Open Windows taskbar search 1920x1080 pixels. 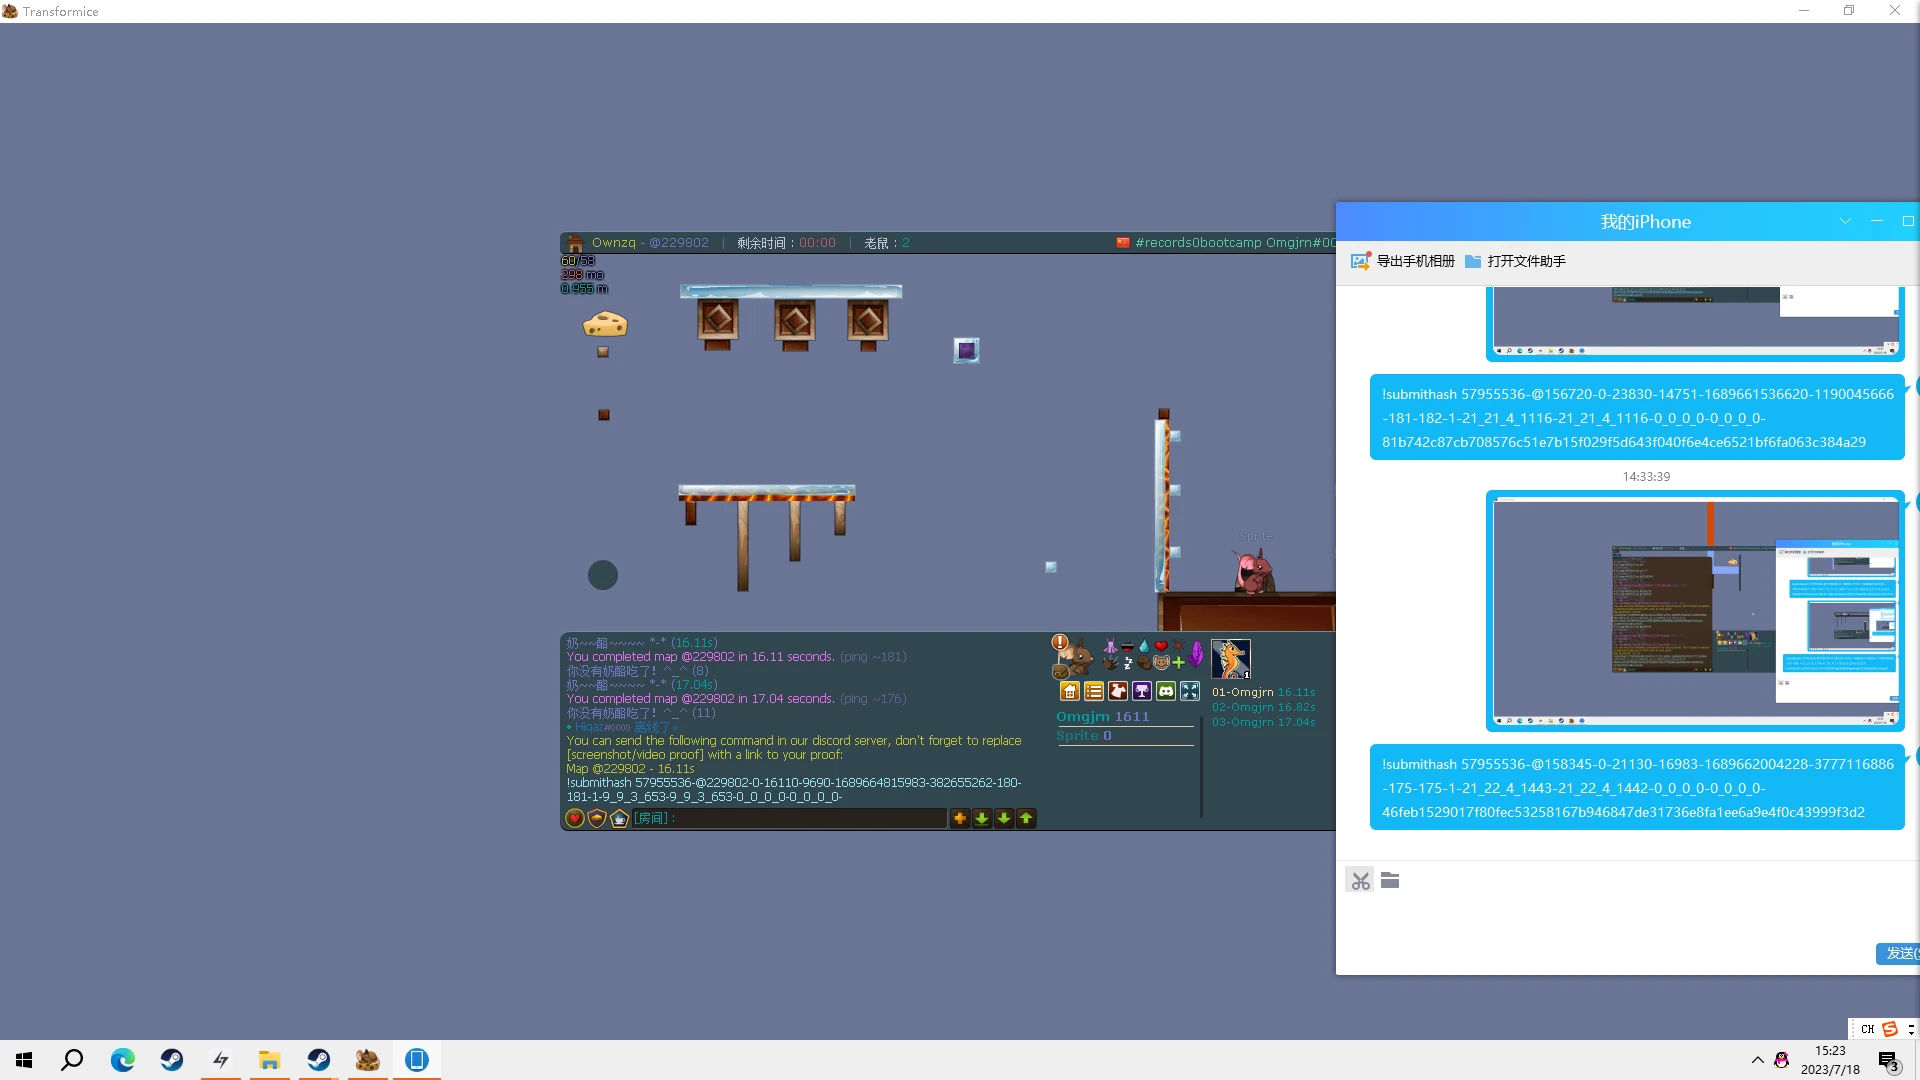[x=72, y=1060]
